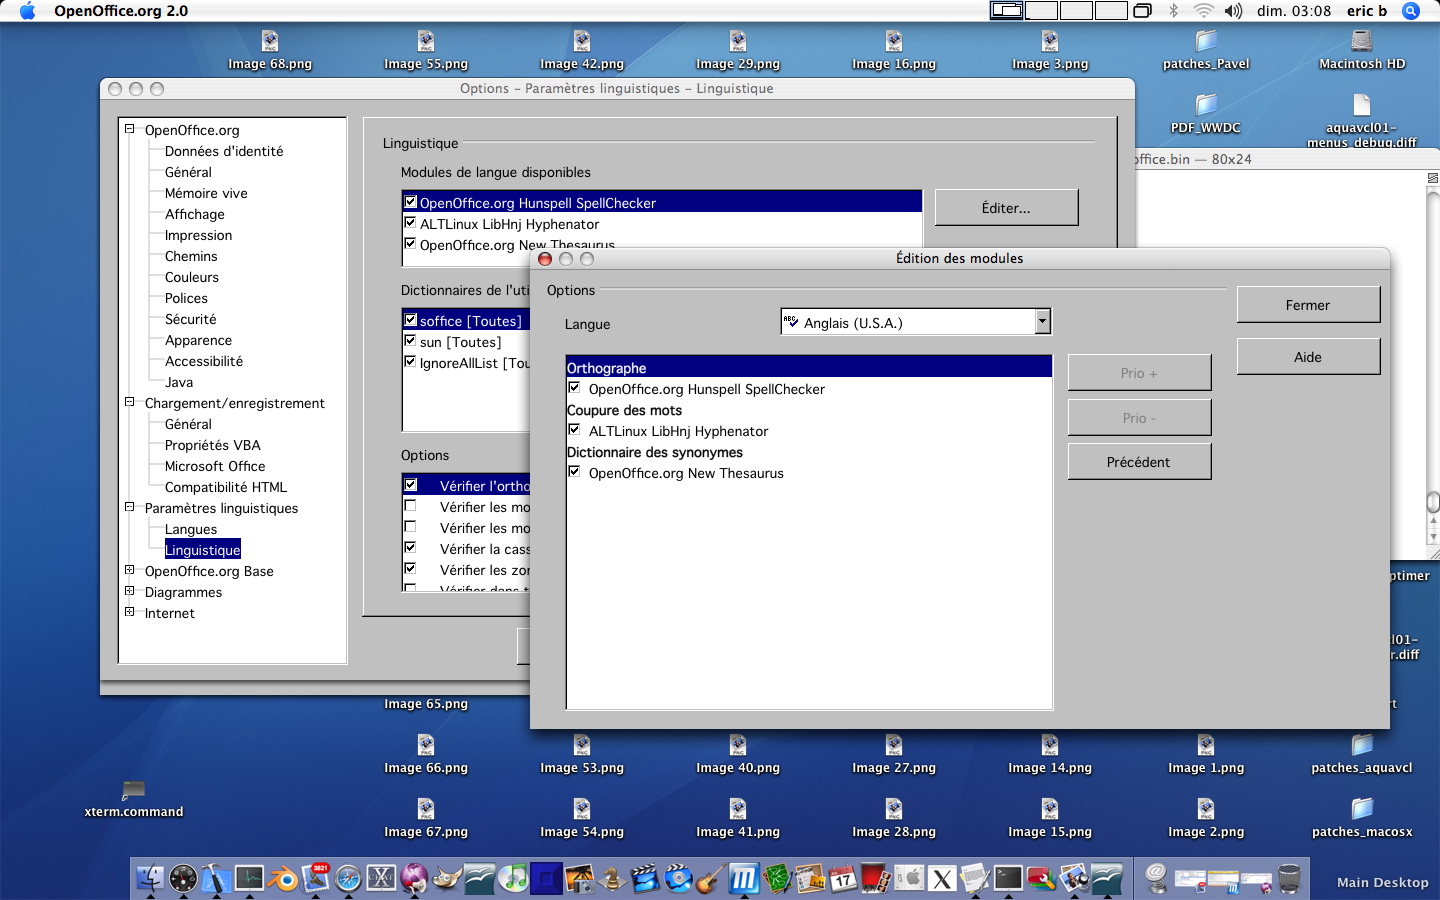Toggle the sun [Toutes] dictionary checkbox
This screenshot has height=900, width=1440.
pos(411,341)
